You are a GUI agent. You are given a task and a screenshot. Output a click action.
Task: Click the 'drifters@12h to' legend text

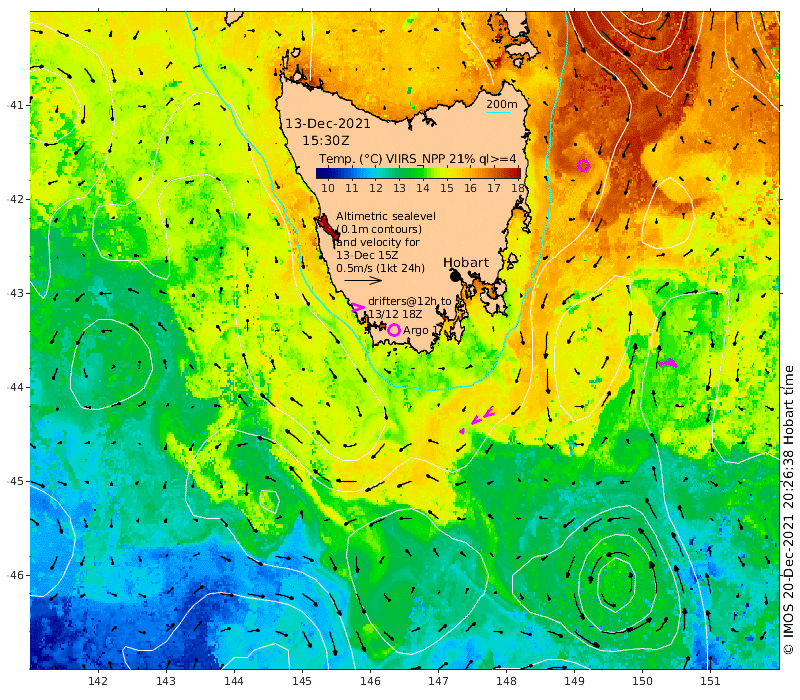point(410,301)
